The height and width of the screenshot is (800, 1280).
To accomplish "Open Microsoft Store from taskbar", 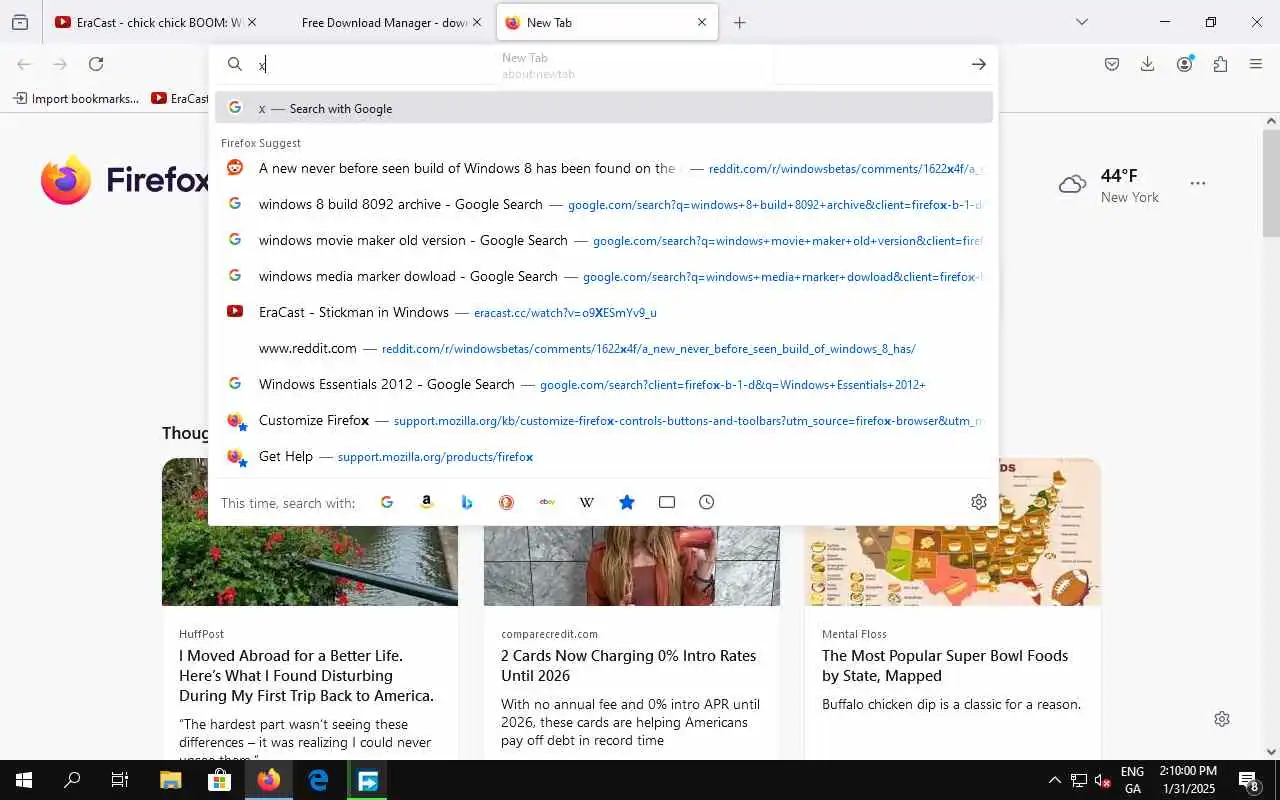I will pyautogui.click(x=219, y=780).
